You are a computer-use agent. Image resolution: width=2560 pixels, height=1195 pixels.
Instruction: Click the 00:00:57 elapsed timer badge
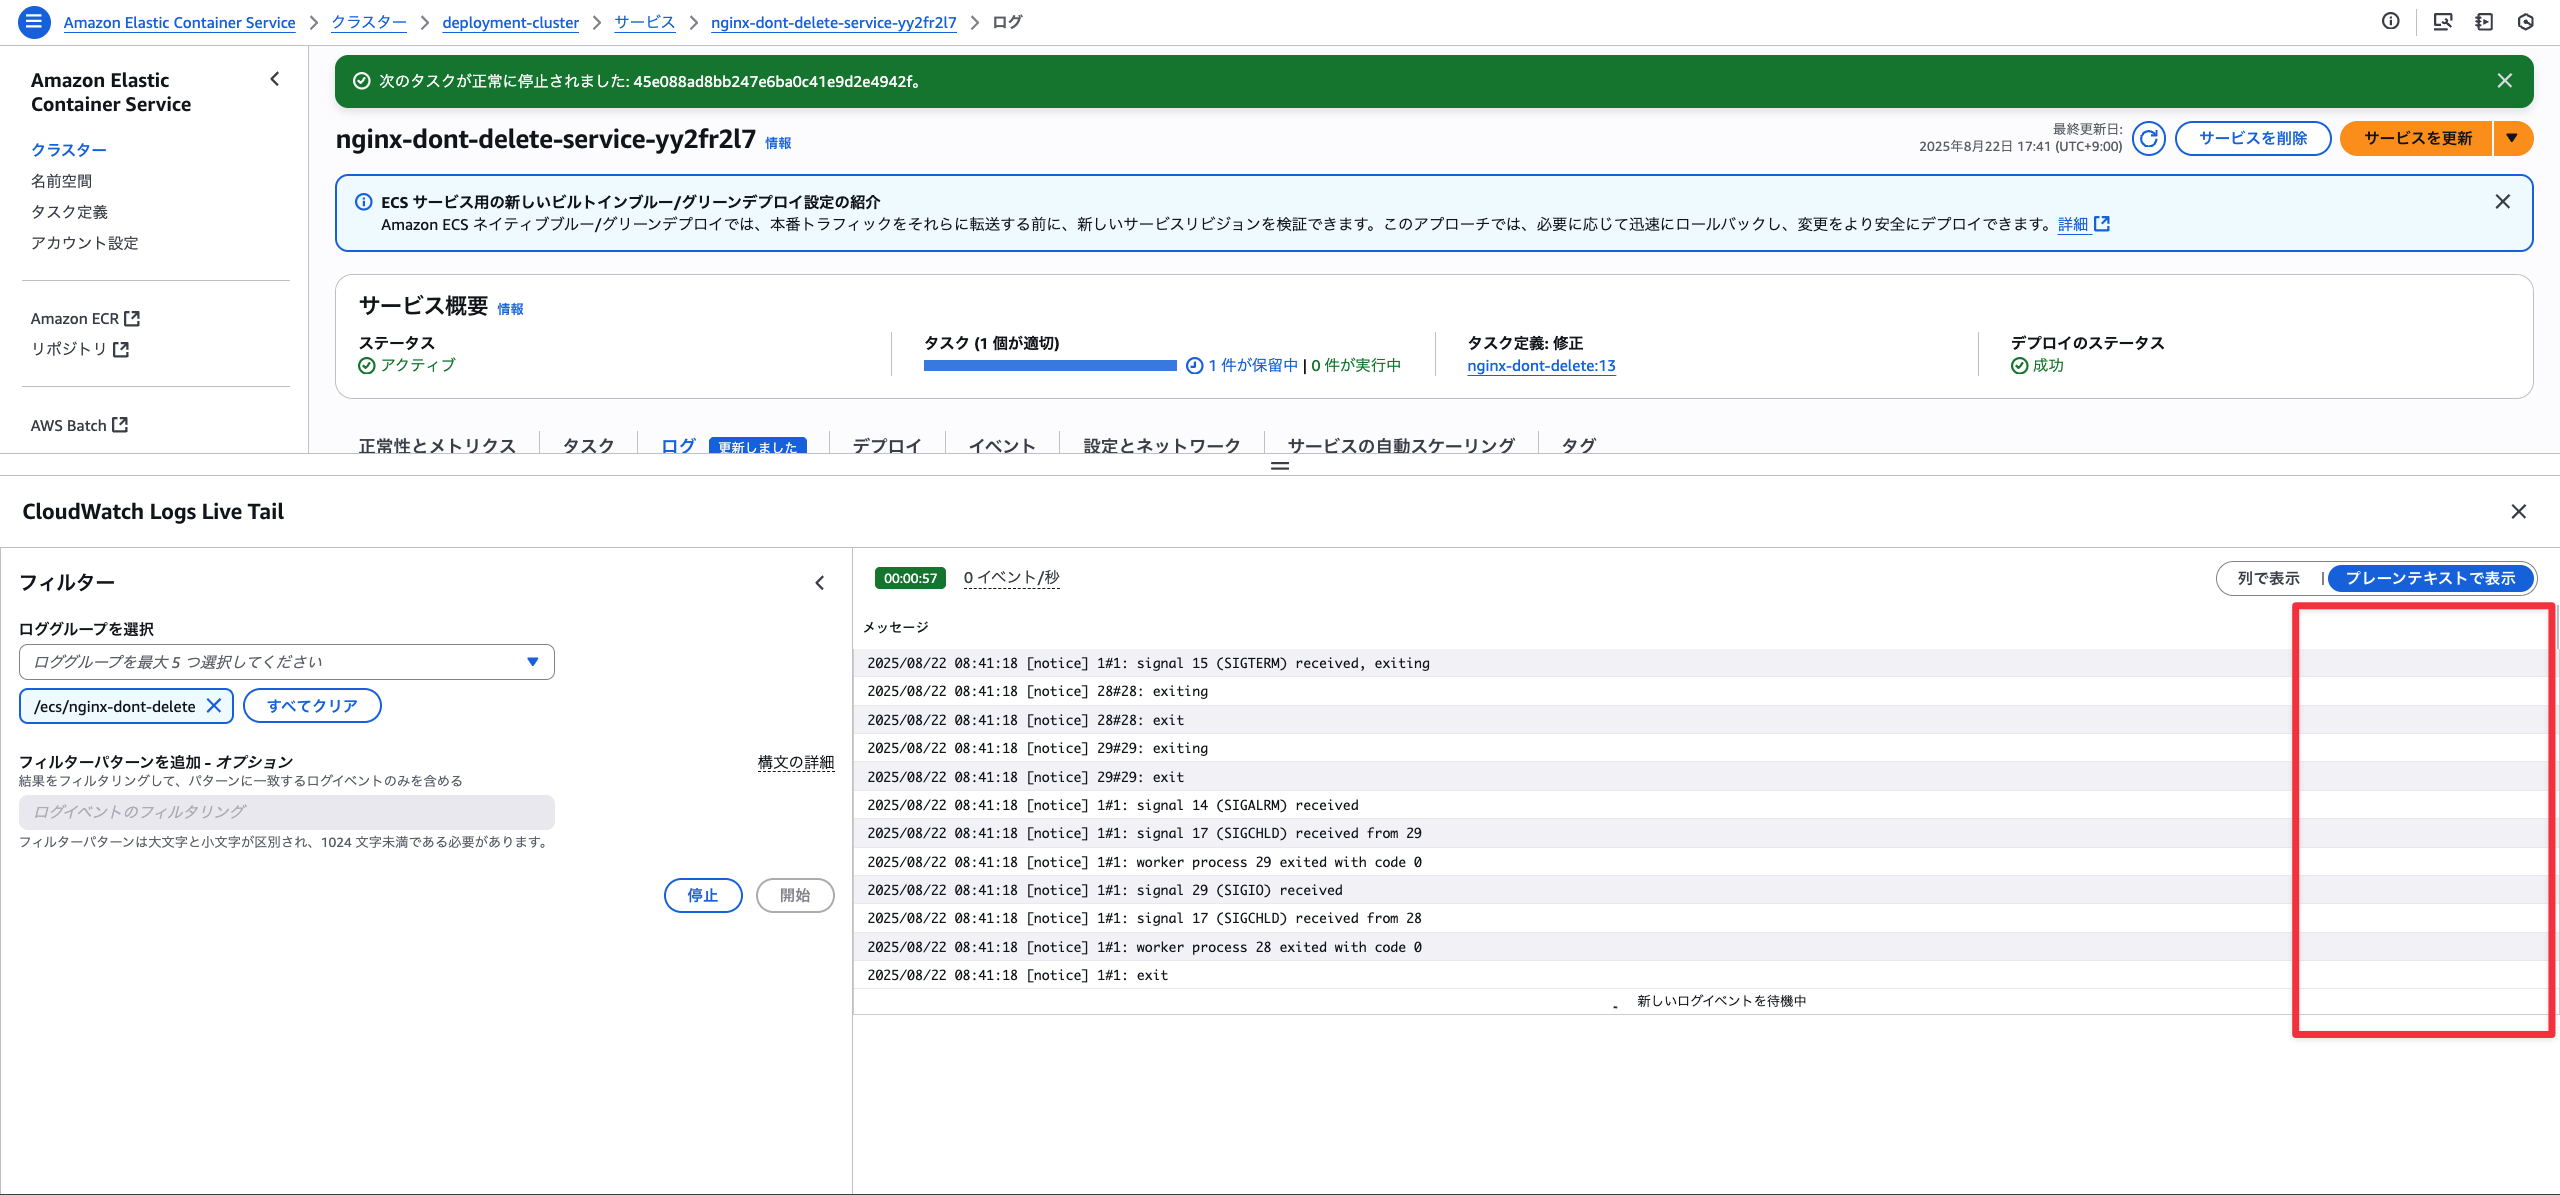[x=910, y=578]
